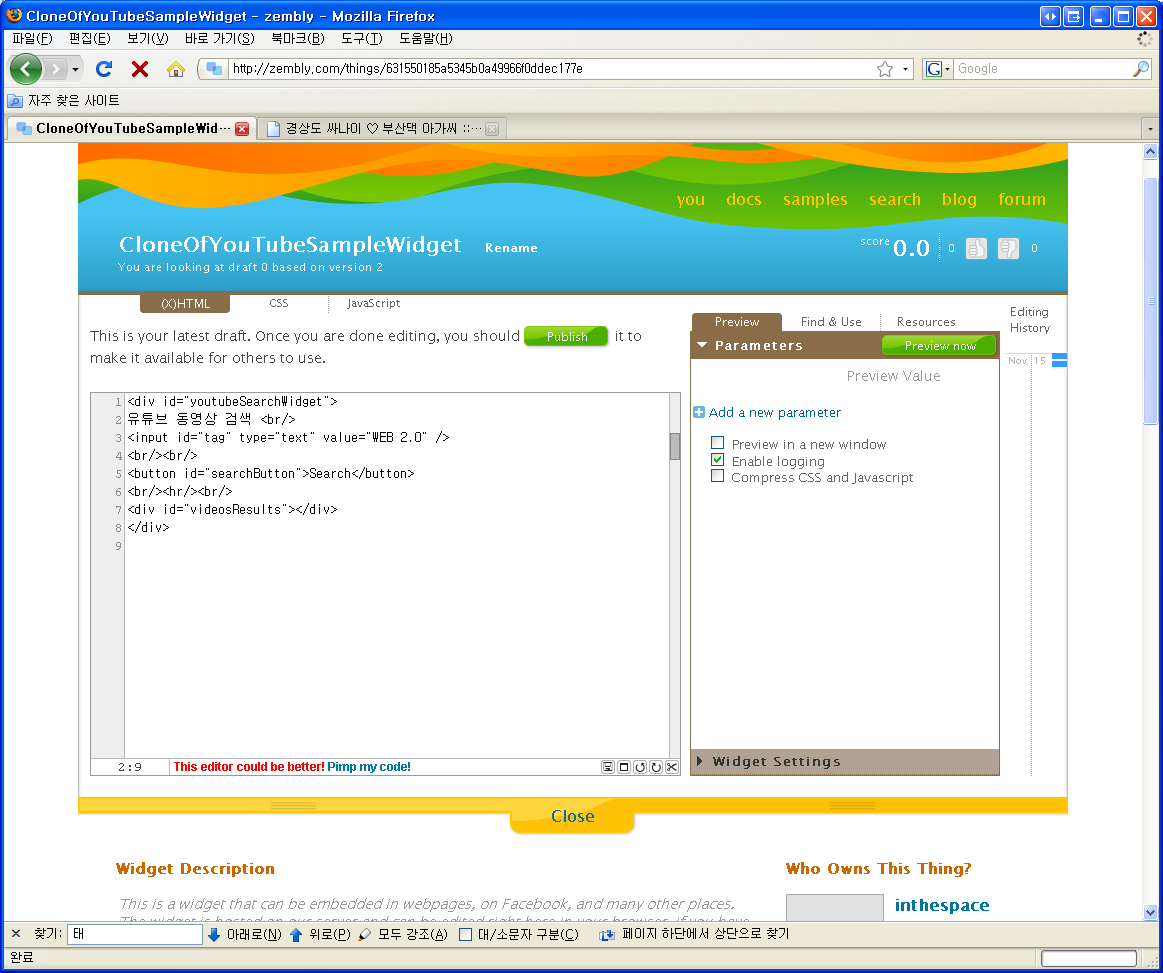Click the browser Forward arrow button
The image size is (1163, 973).
56,69
